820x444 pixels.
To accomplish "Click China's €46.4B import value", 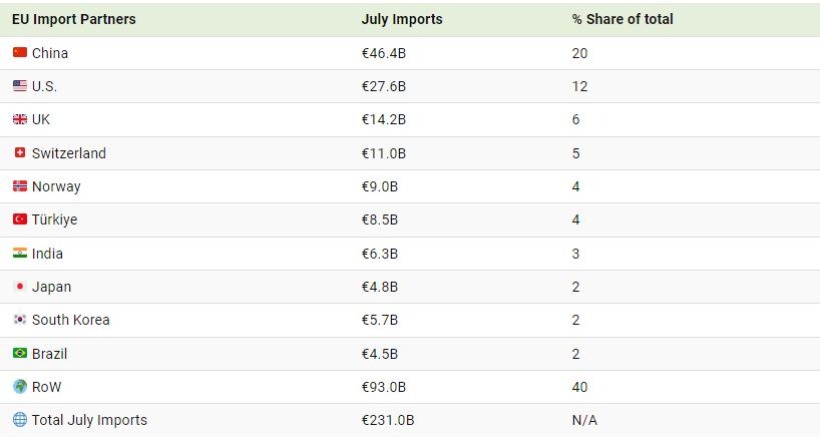I will [384, 53].
